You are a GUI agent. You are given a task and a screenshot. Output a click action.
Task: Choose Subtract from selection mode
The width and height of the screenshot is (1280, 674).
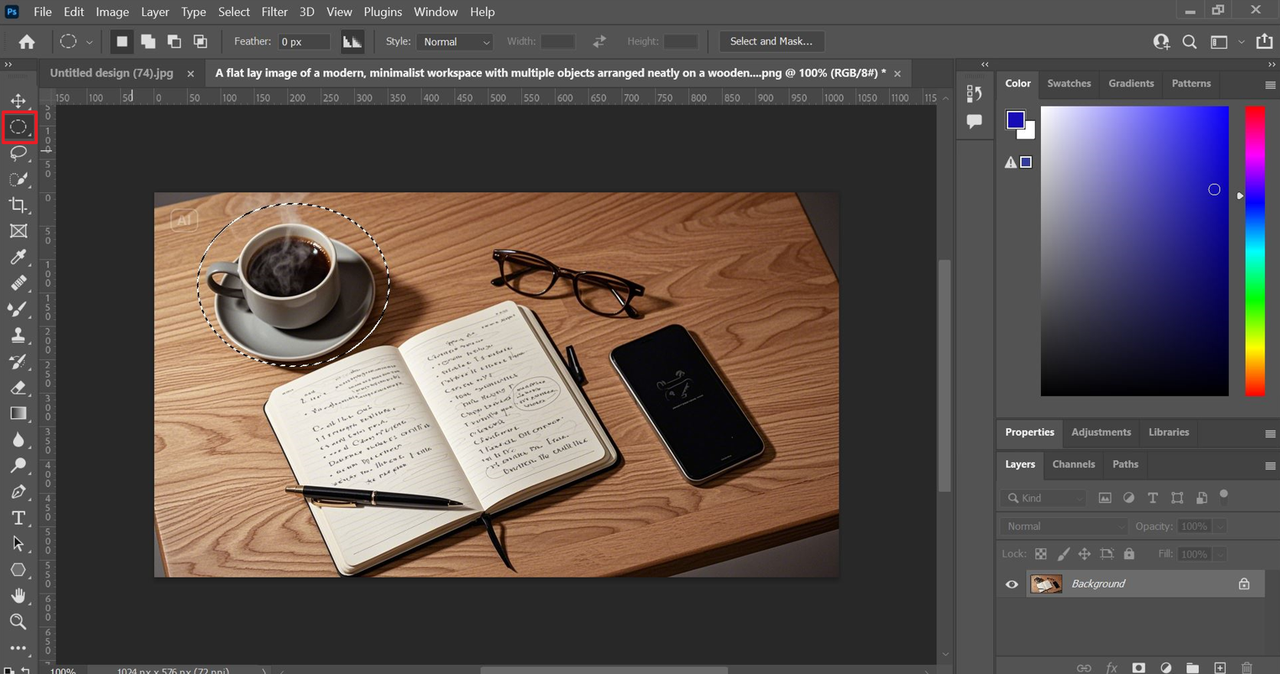174,41
